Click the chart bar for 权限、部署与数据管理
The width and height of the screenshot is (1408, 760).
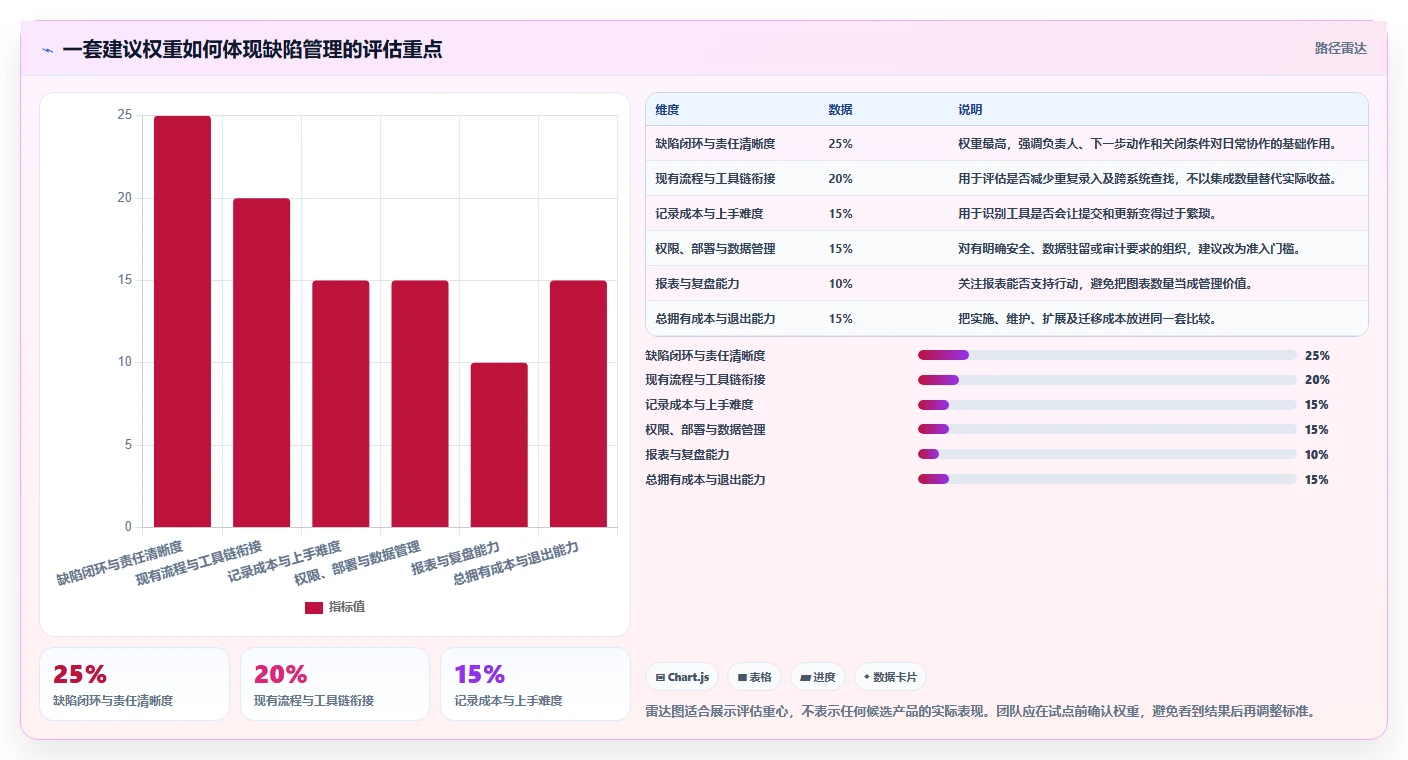(x=420, y=404)
